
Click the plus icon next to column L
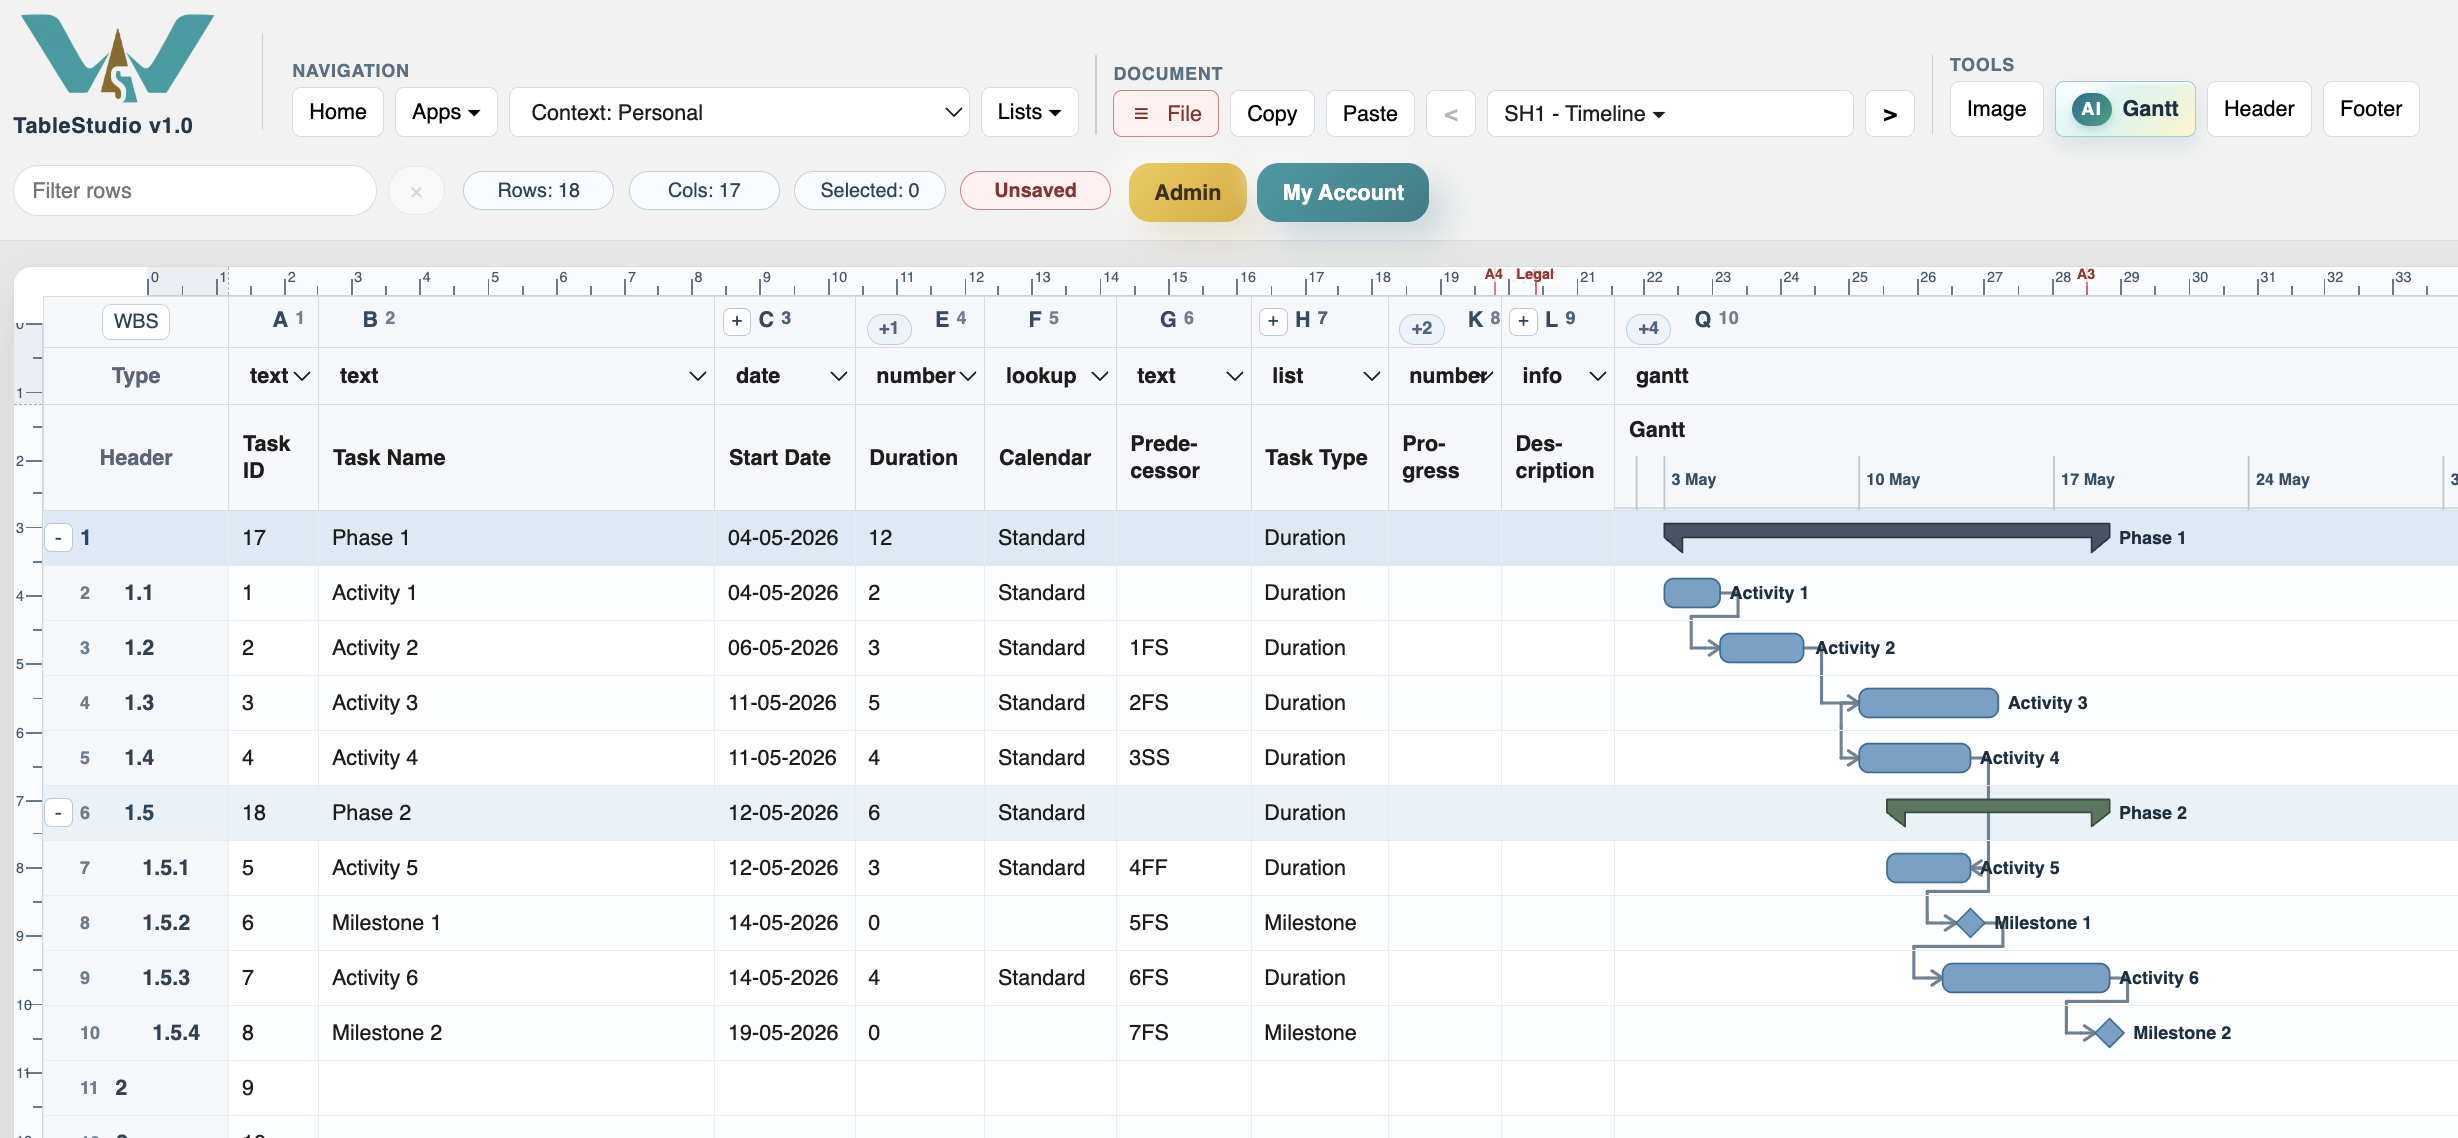(1522, 321)
